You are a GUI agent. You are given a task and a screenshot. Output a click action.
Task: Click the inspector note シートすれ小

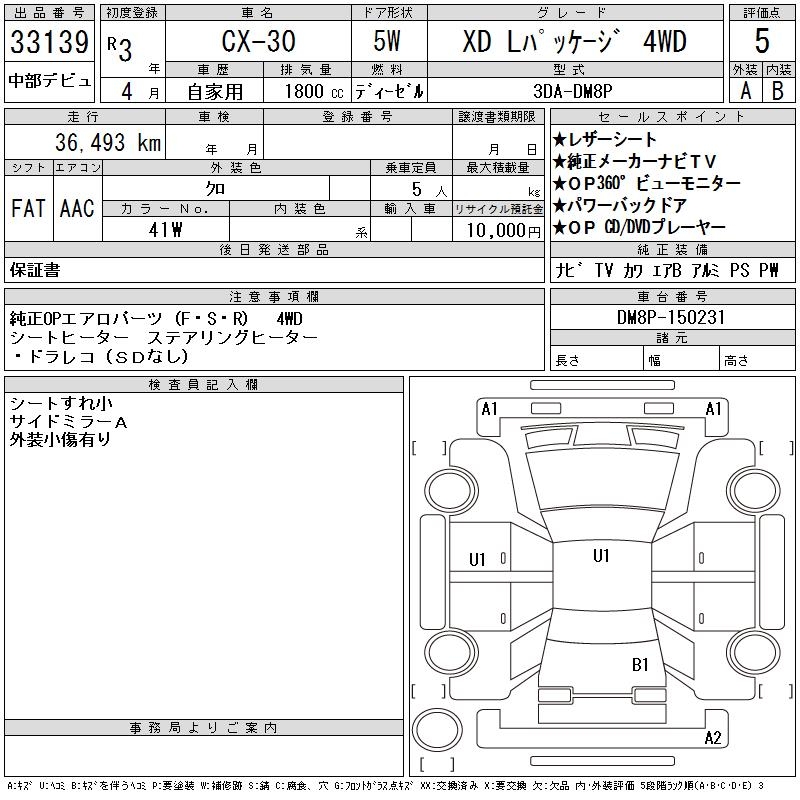[x=61, y=404]
